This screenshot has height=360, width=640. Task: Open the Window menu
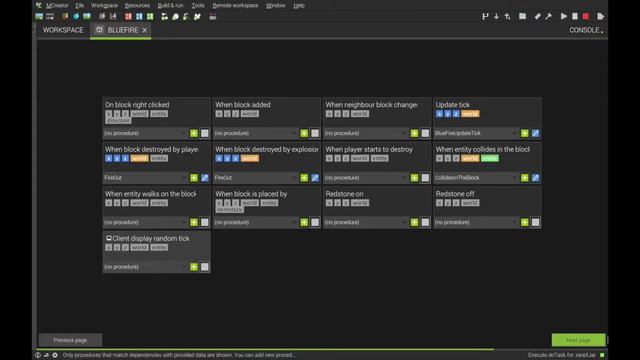[276, 5]
